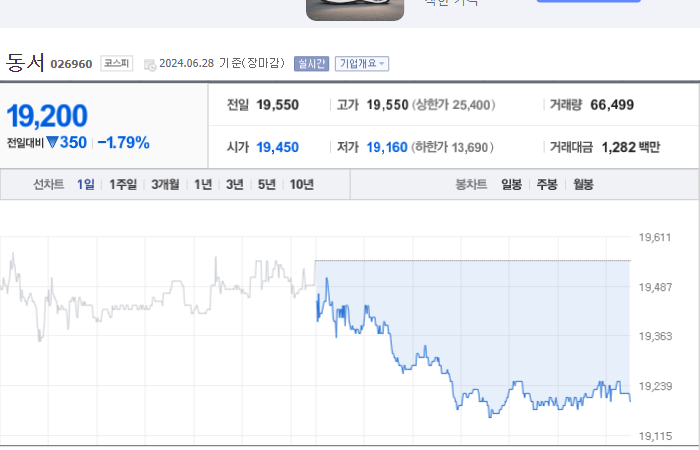Click previous close value 19,550 next to 전일
Image resolution: width=700 pixels, height=450 pixels.
(278, 105)
